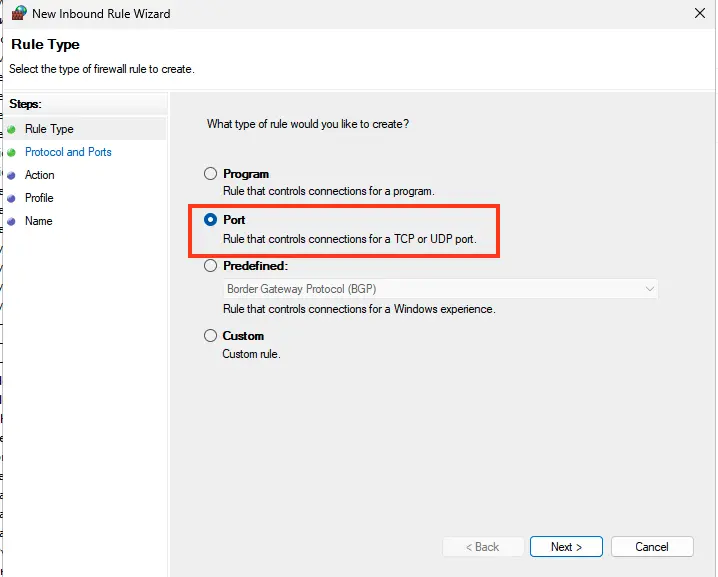
Task: Select Action in the steps list
Action: click(40, 175)
